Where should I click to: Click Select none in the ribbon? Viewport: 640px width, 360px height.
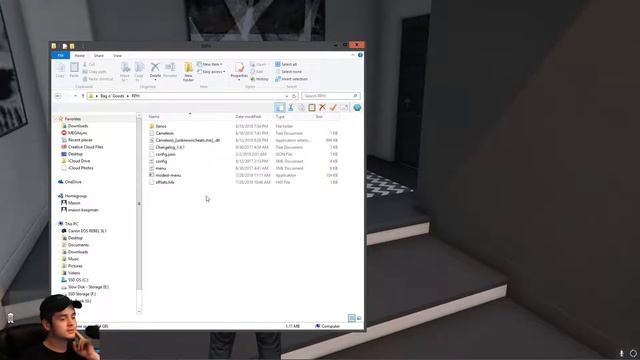tap(289, 71)
